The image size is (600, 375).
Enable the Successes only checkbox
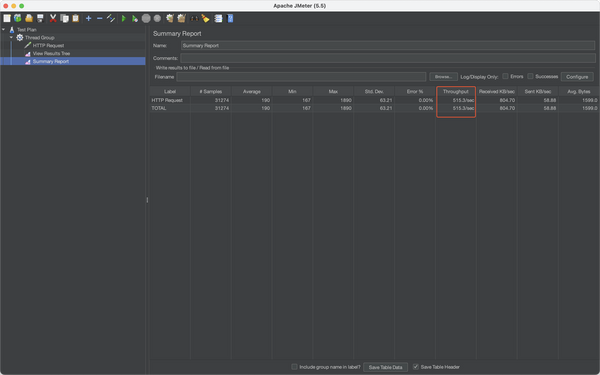tap(530, 77)
